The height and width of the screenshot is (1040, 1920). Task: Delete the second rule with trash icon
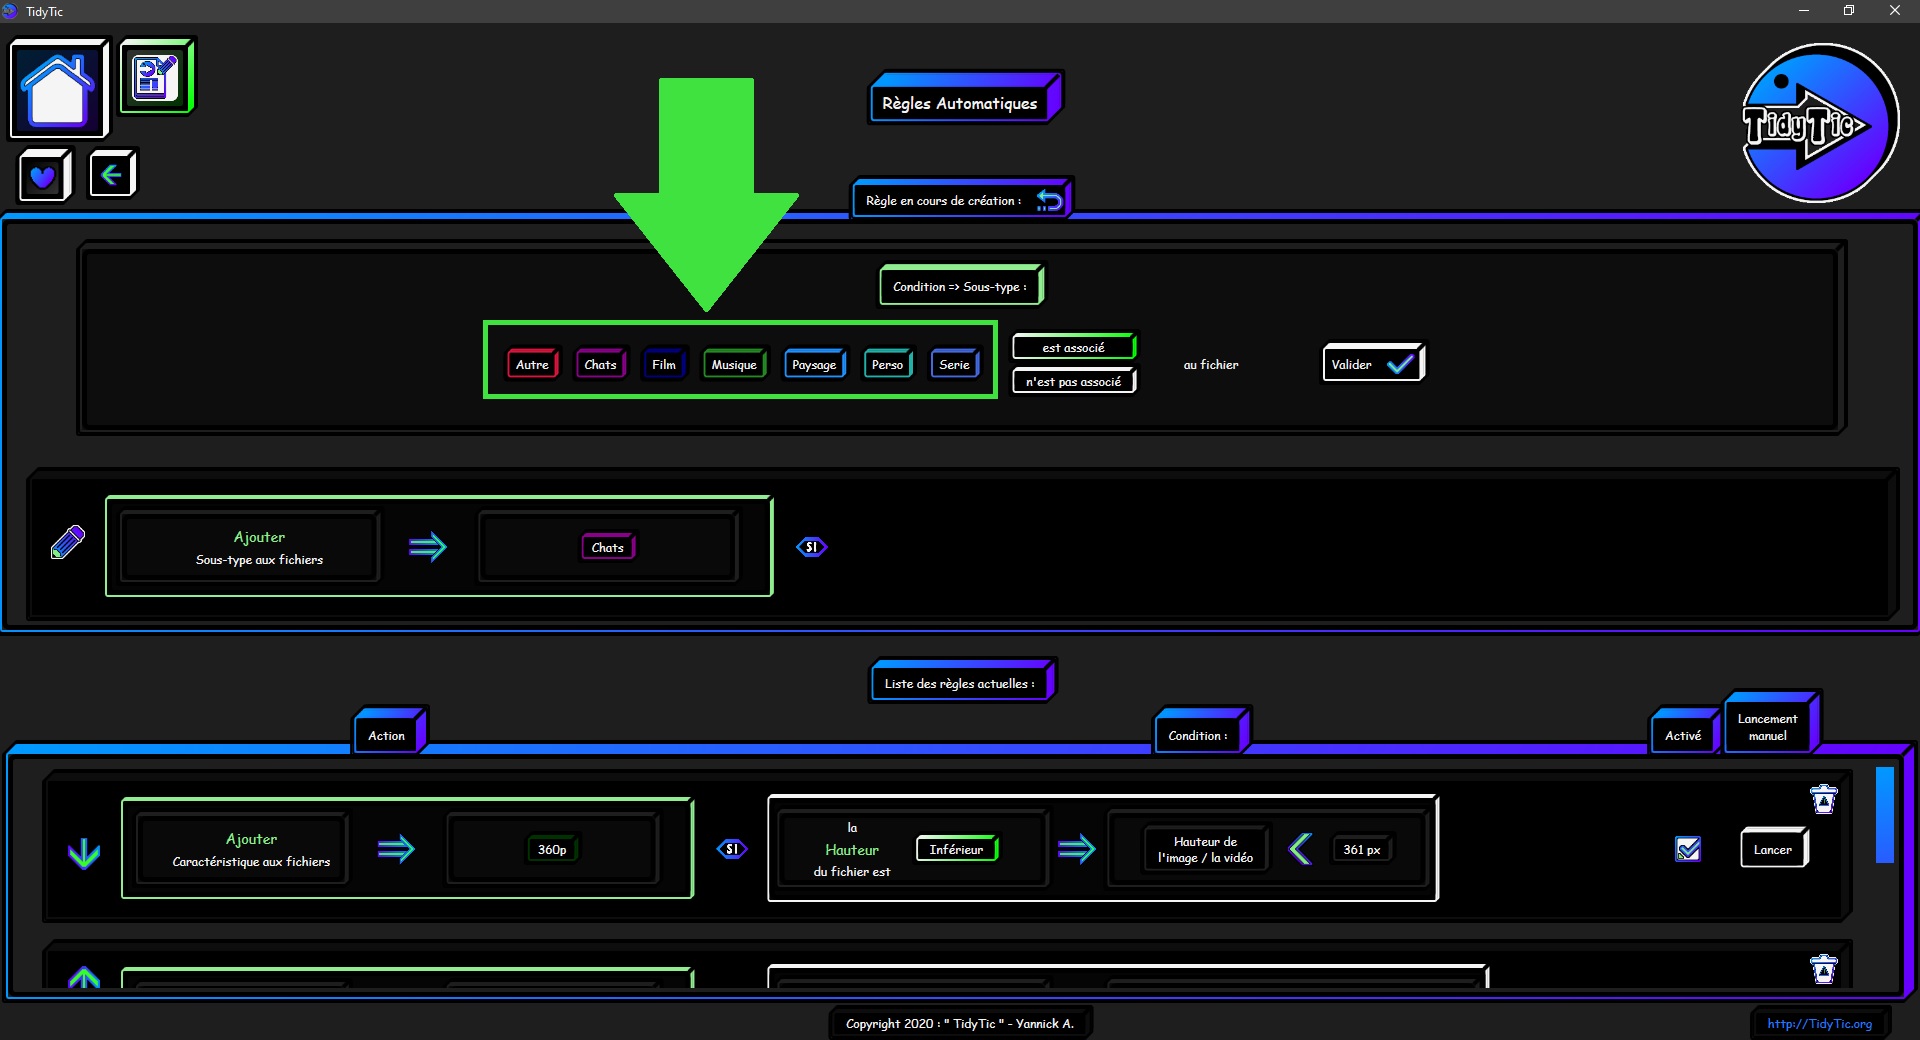pos(1824,969)
